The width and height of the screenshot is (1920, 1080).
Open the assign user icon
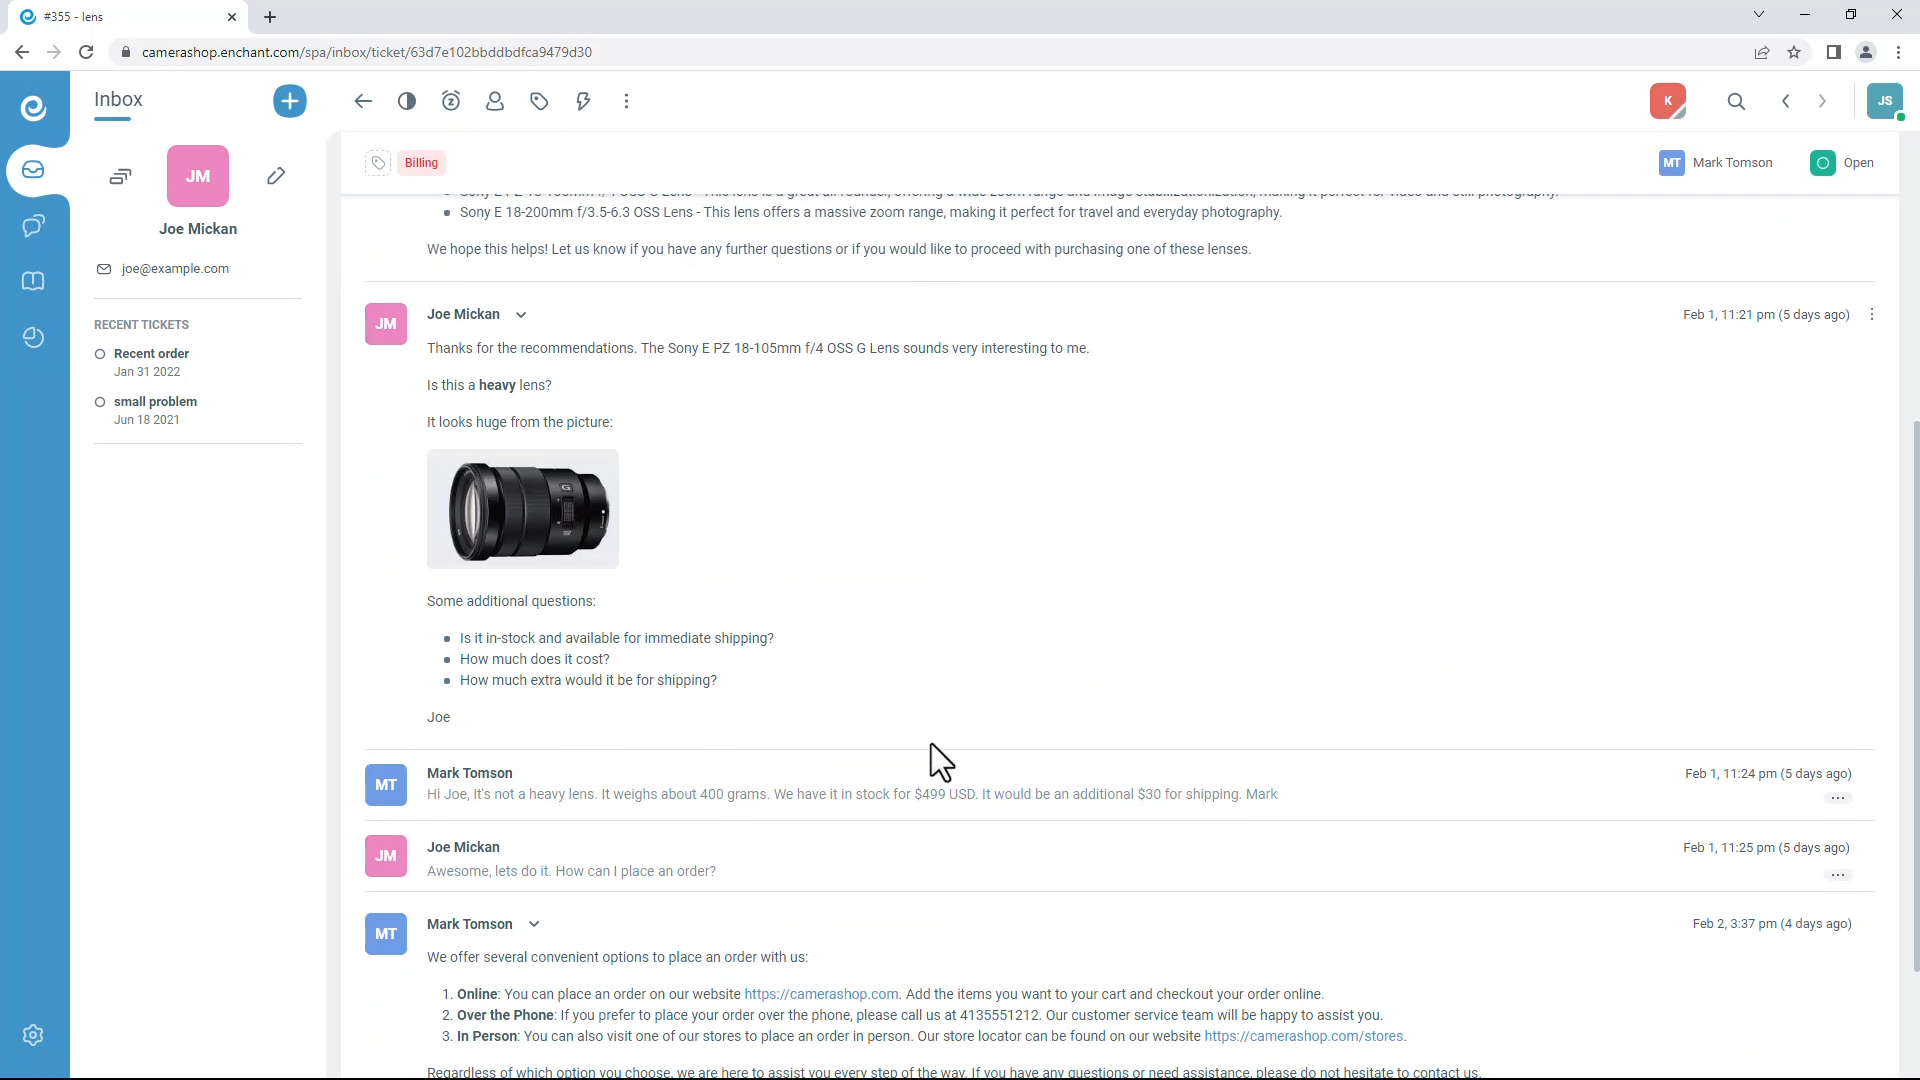pos(495,101)
